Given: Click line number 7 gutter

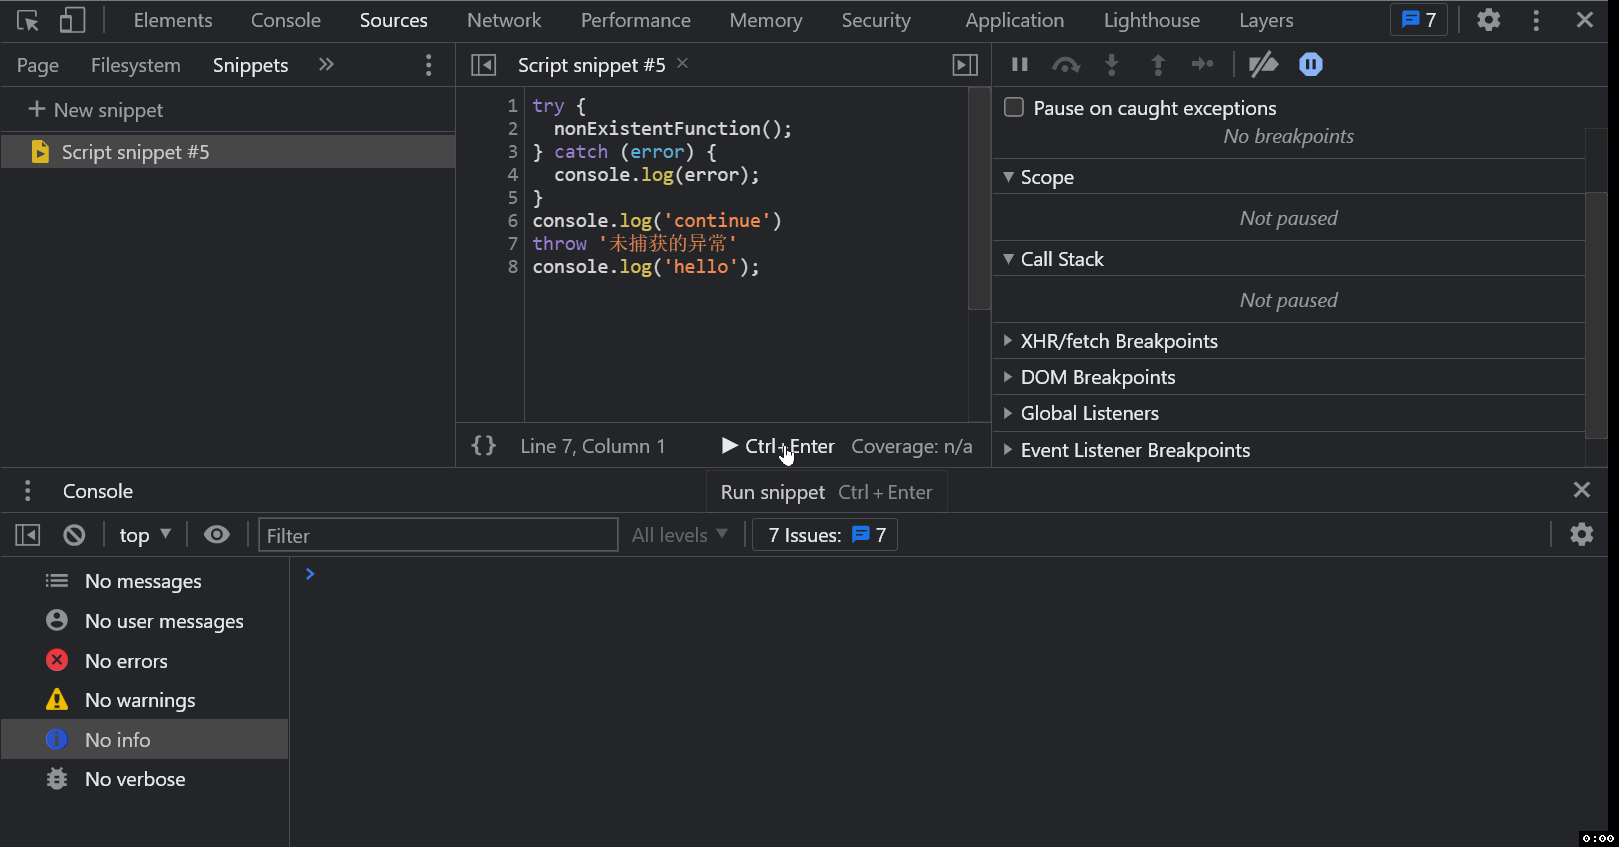Looking at the screenshot, I should 512,243.
